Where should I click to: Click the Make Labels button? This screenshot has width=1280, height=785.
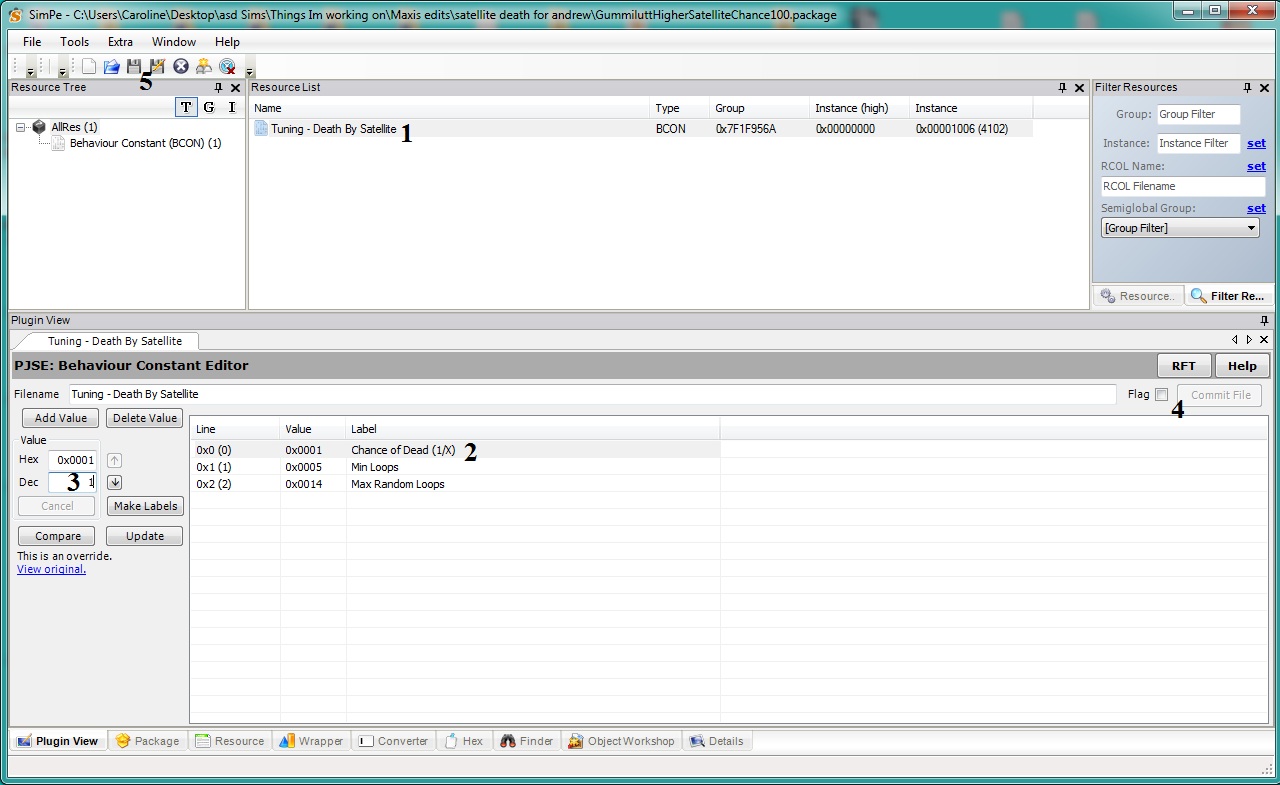click(145, 506)
